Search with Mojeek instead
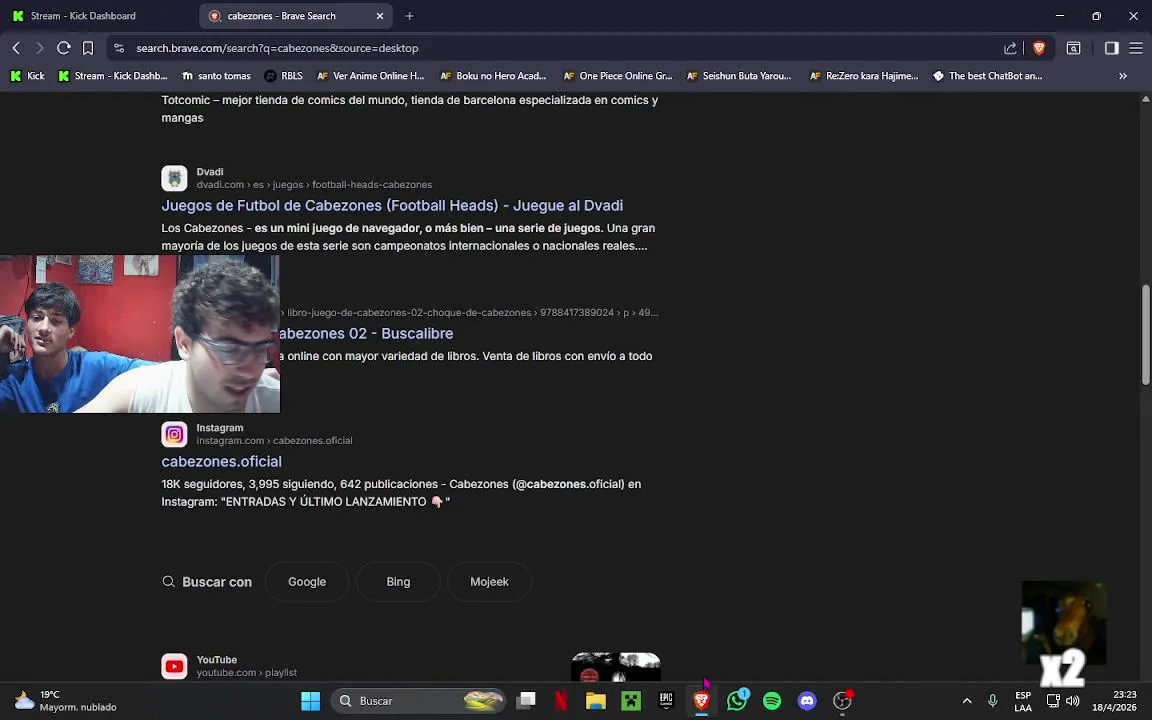1152x720 pixels. (x=489, y=582)
